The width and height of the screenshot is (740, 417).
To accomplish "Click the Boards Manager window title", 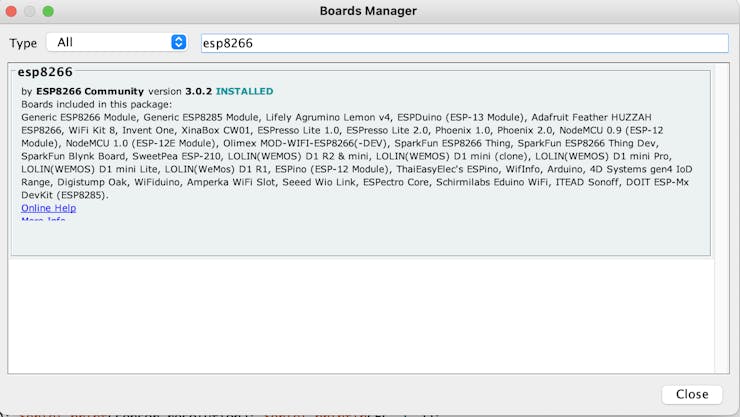I will click(368, 11).
